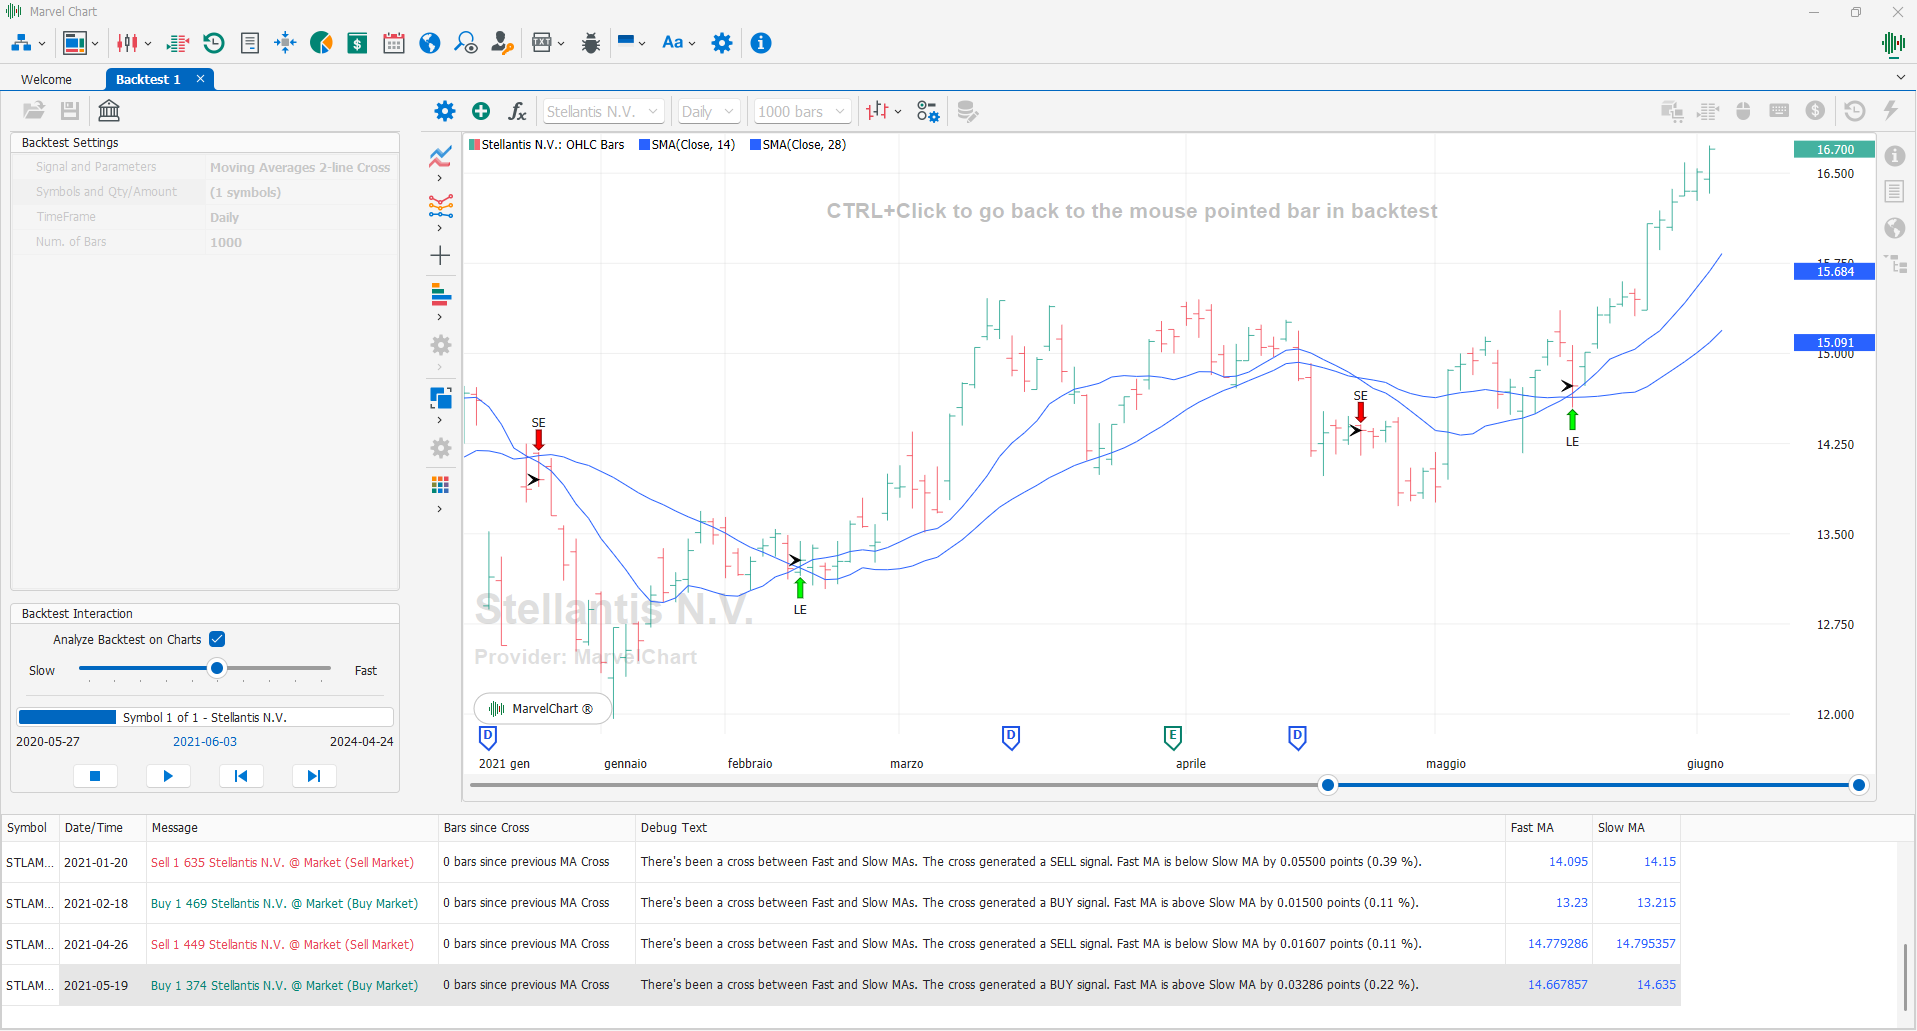
Task: Click the blue info circle in main toolbar
Action: click(x=761, y=43)
